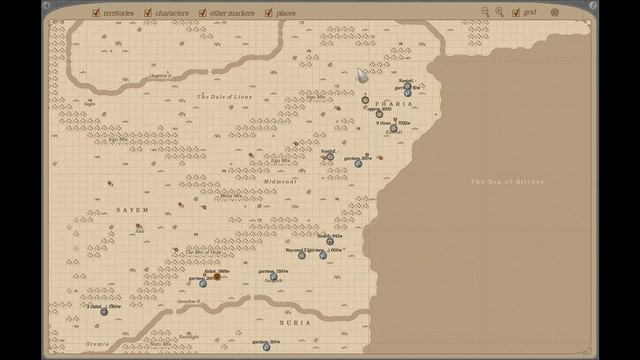Click 'The Dale of Lione' label
The image size is (640, 360).
pos(224,97)
